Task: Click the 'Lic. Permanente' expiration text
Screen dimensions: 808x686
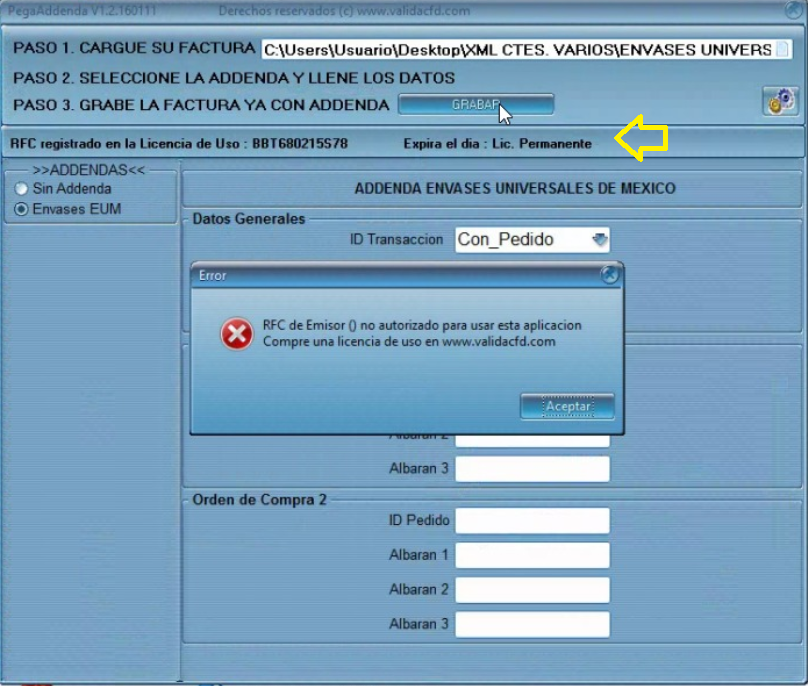Action: click(542, 143)
